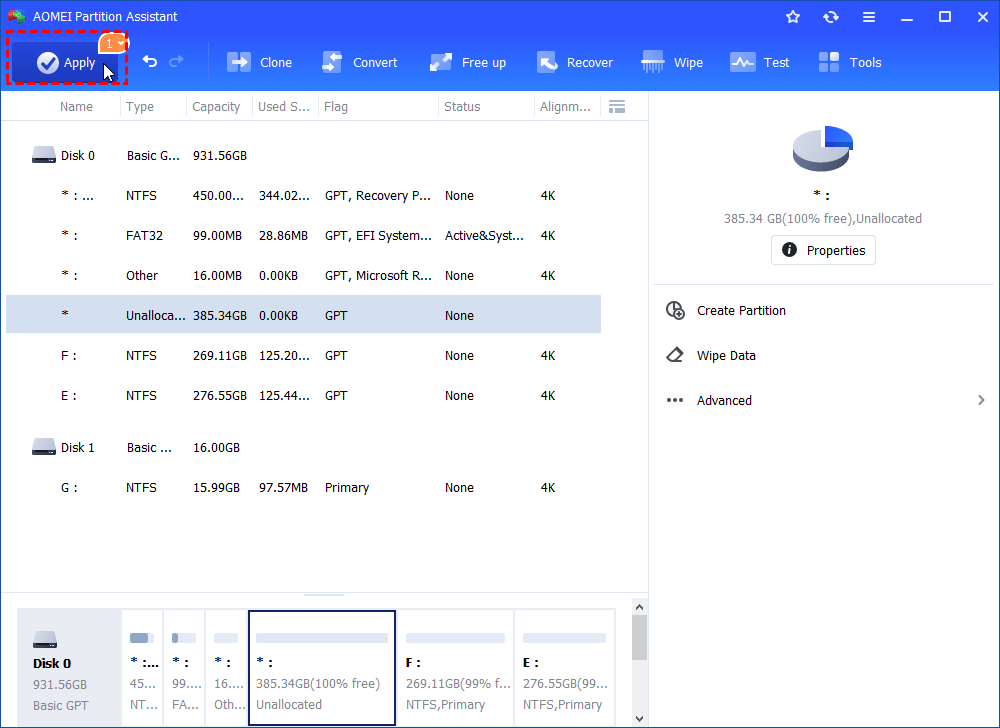Click the 931.56GB capacity of Disk 0
Screen dimensions: 1000x728
[x=220, y=156]
